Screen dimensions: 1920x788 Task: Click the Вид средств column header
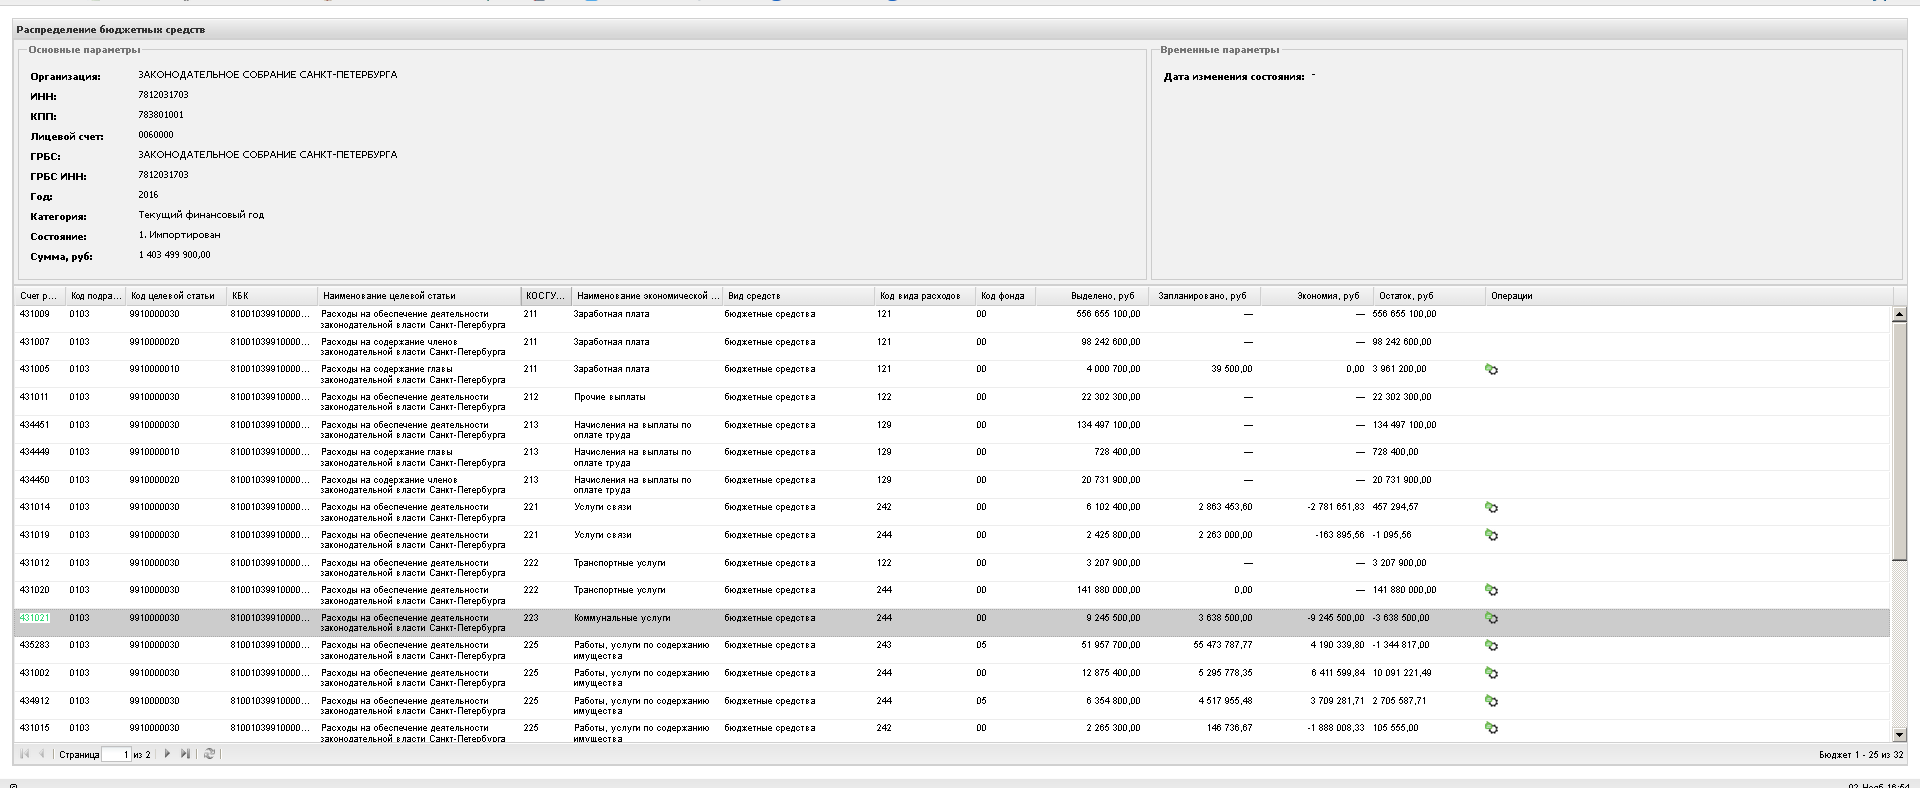tap(754, 296)
